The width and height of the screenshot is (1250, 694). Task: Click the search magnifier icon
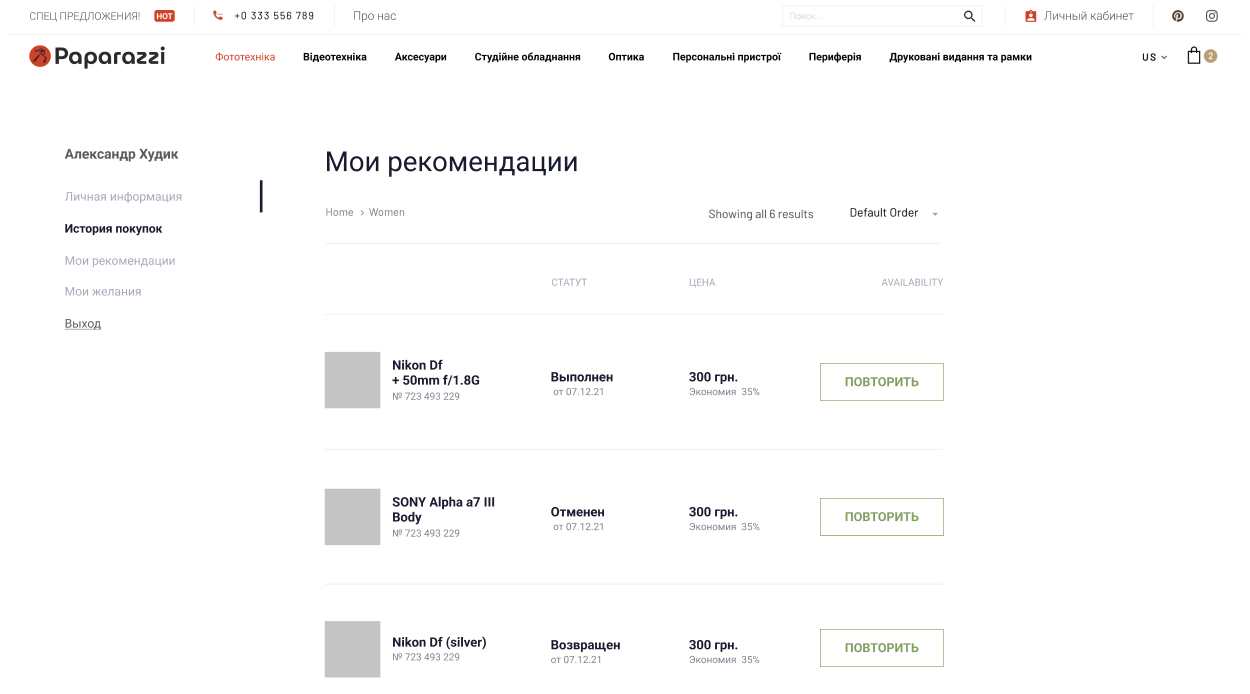point(969,16)
